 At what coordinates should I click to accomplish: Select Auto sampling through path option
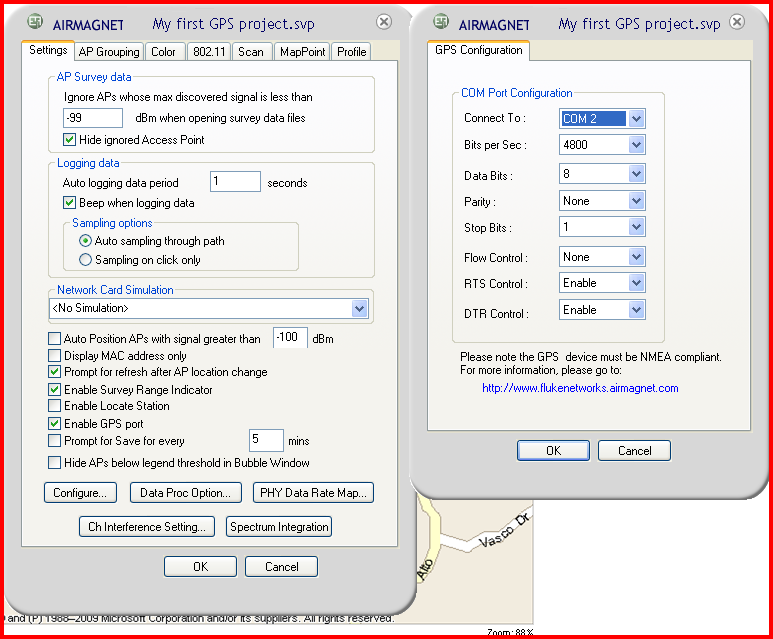[x=85, y=241]
